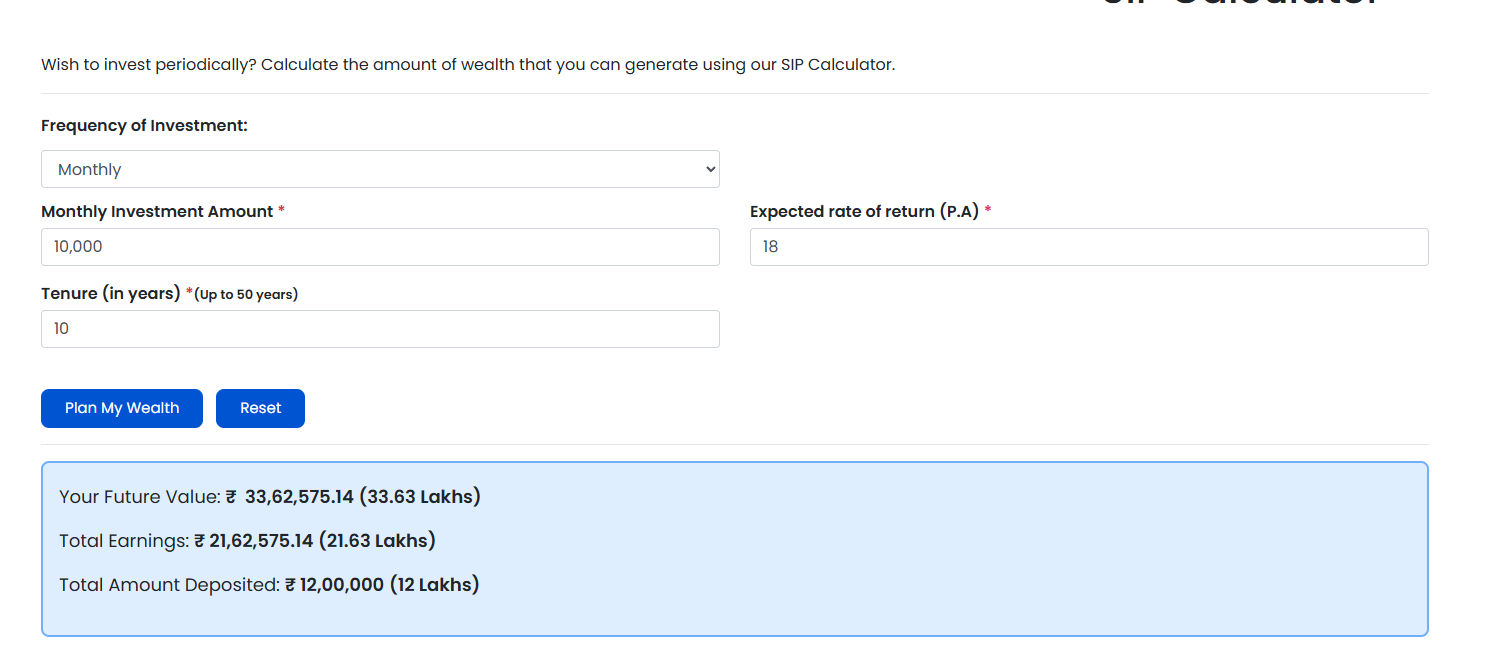Click into the Expected rate of return field
Viewport: 1493px width, 661px height.
tap(1088, 247)
